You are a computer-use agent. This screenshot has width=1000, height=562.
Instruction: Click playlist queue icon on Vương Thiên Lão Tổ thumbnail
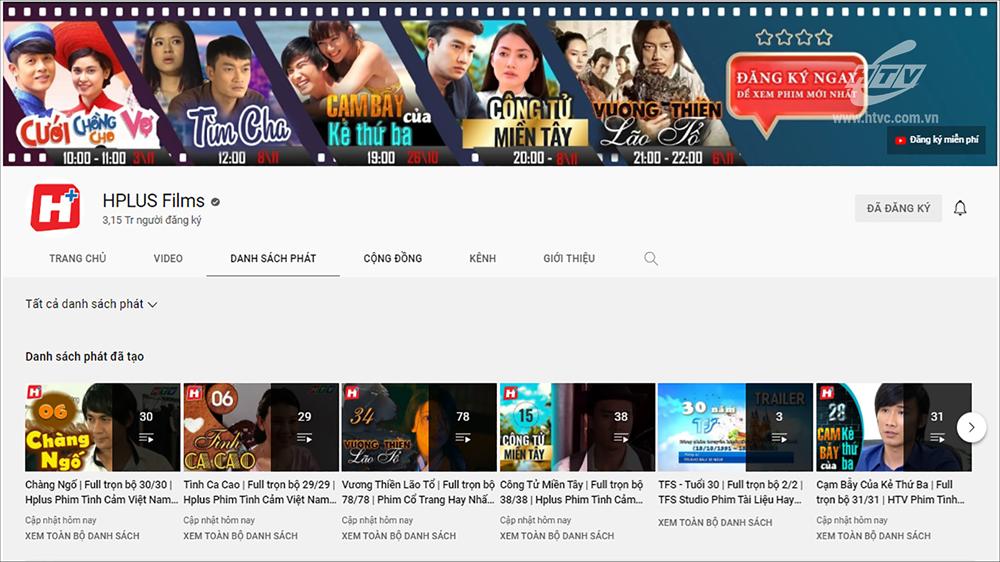[462, 438]
